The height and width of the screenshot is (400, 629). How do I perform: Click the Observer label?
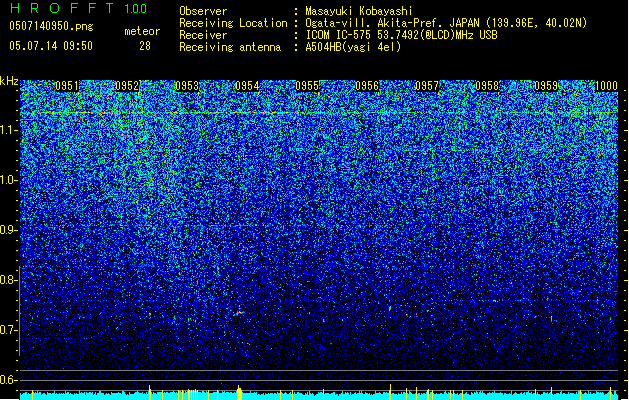click(203, 11)
